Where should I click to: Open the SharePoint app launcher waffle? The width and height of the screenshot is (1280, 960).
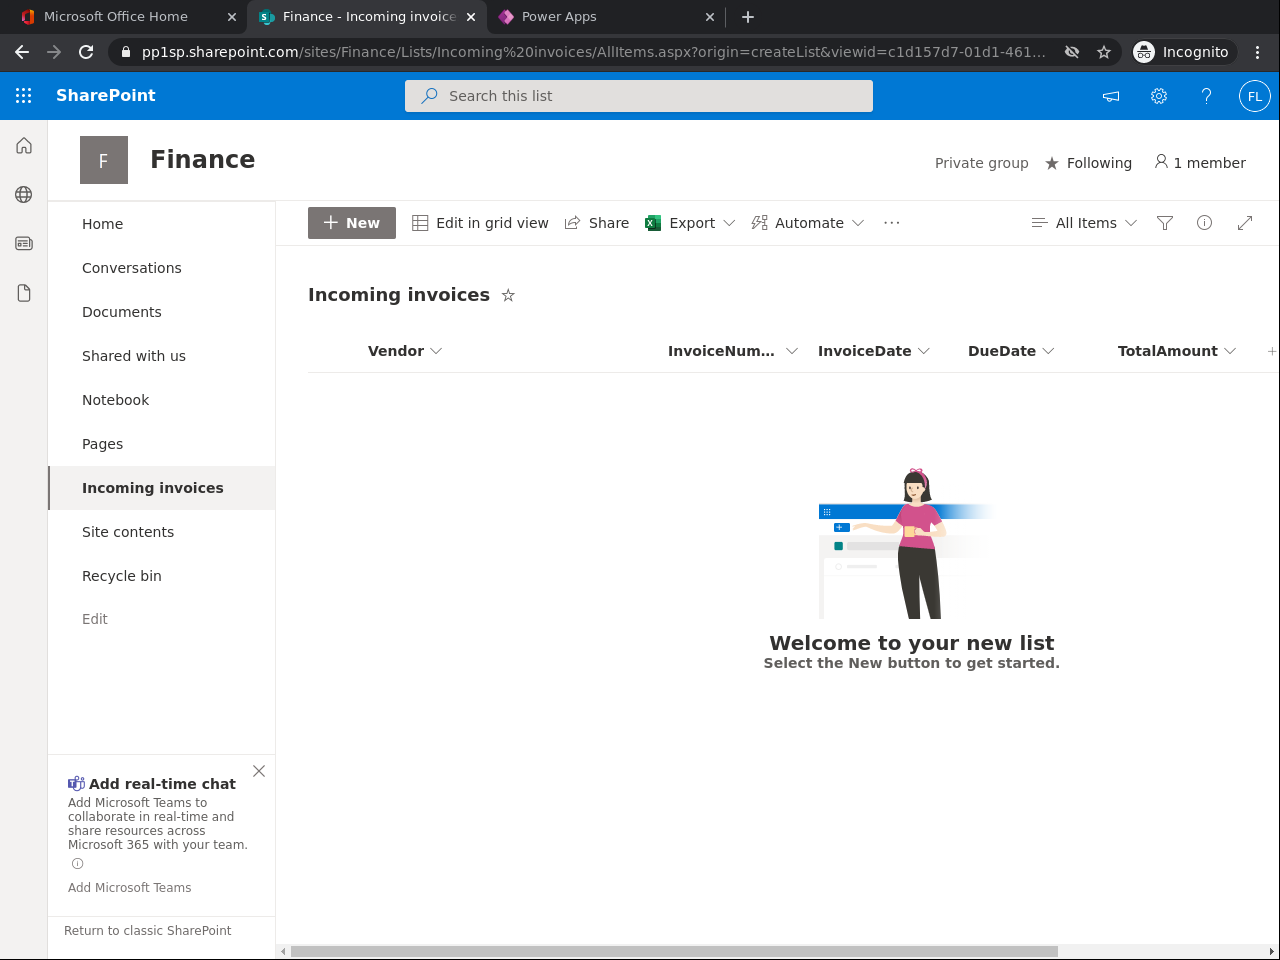24,96
